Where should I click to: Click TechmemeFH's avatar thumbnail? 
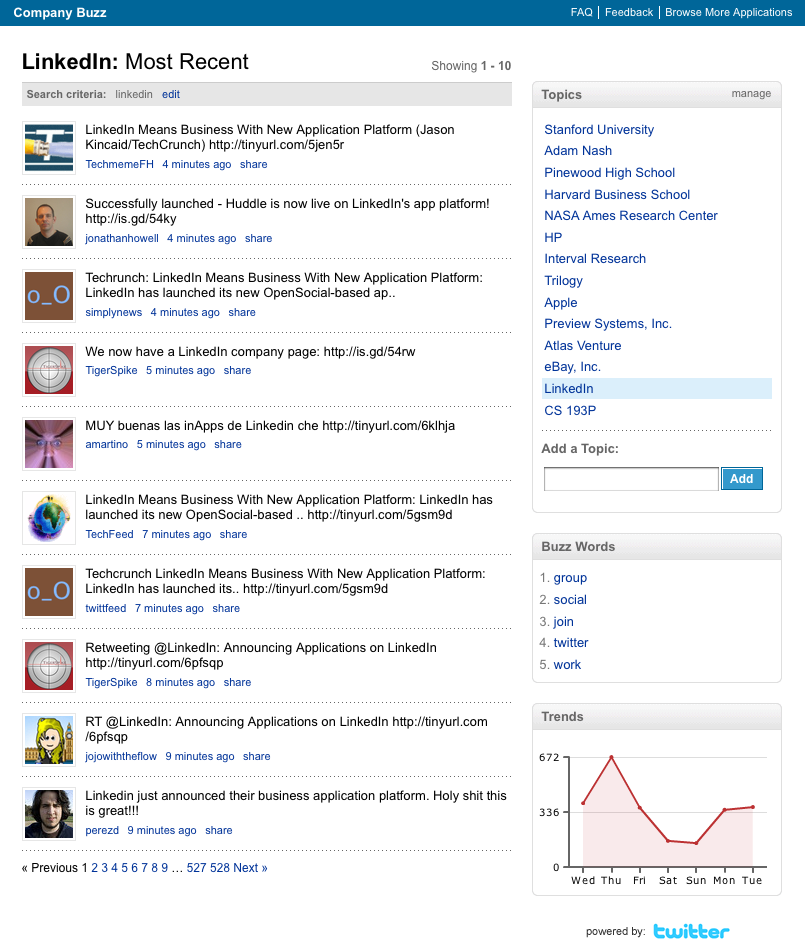[49, 148]
